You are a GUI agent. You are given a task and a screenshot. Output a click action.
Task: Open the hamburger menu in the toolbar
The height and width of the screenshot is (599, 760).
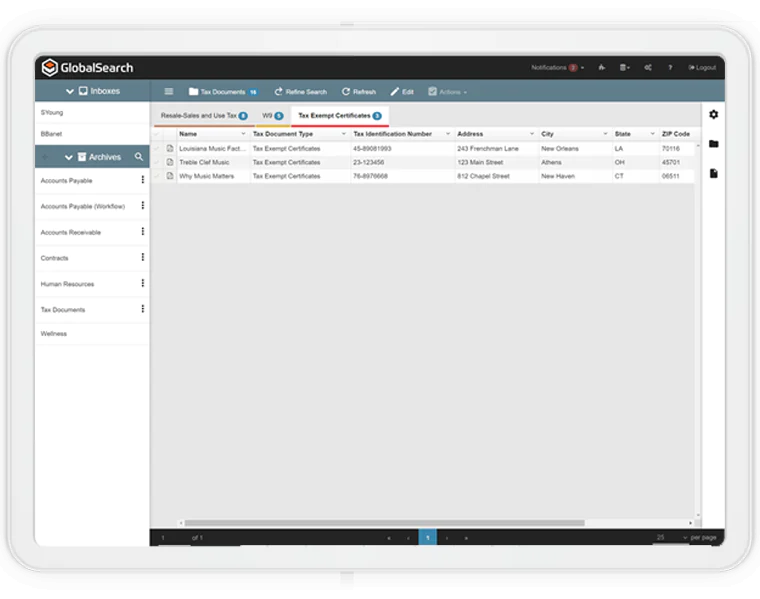(x=168, y=92)
